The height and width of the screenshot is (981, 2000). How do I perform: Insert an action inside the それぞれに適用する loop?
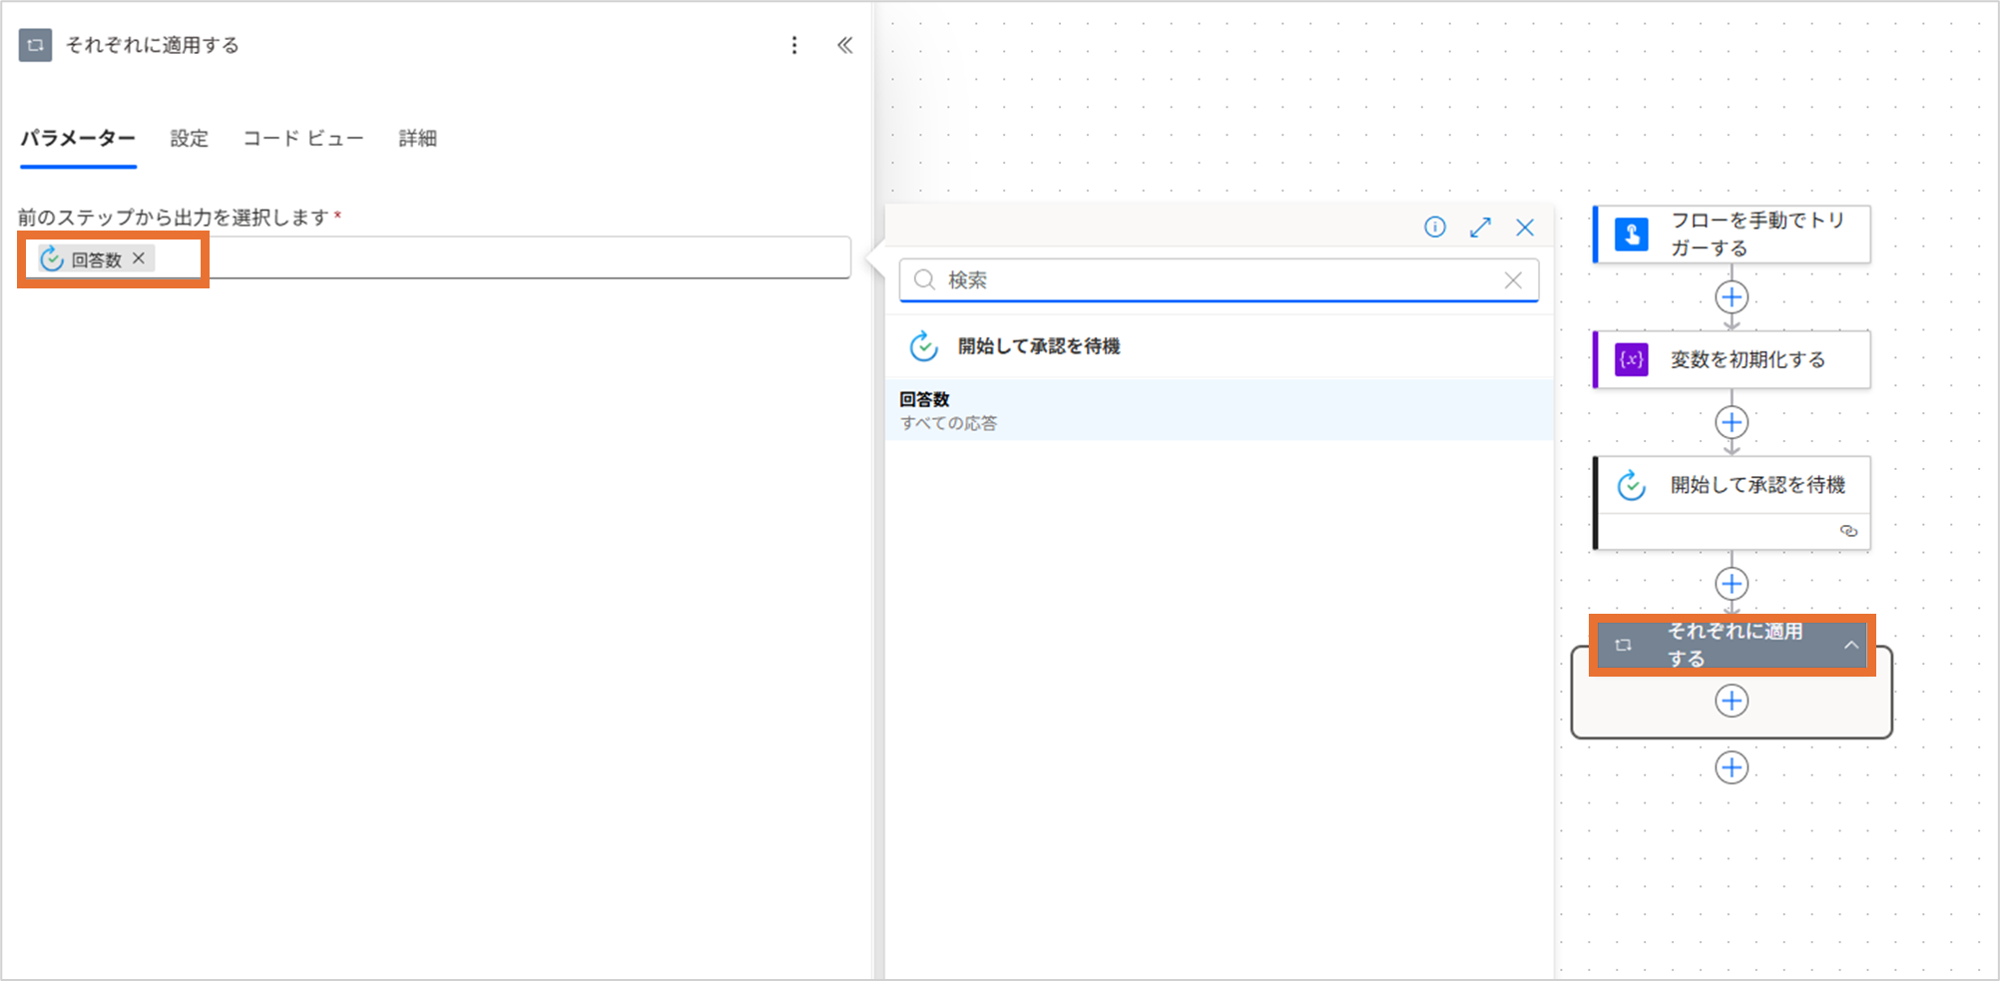1732,701
